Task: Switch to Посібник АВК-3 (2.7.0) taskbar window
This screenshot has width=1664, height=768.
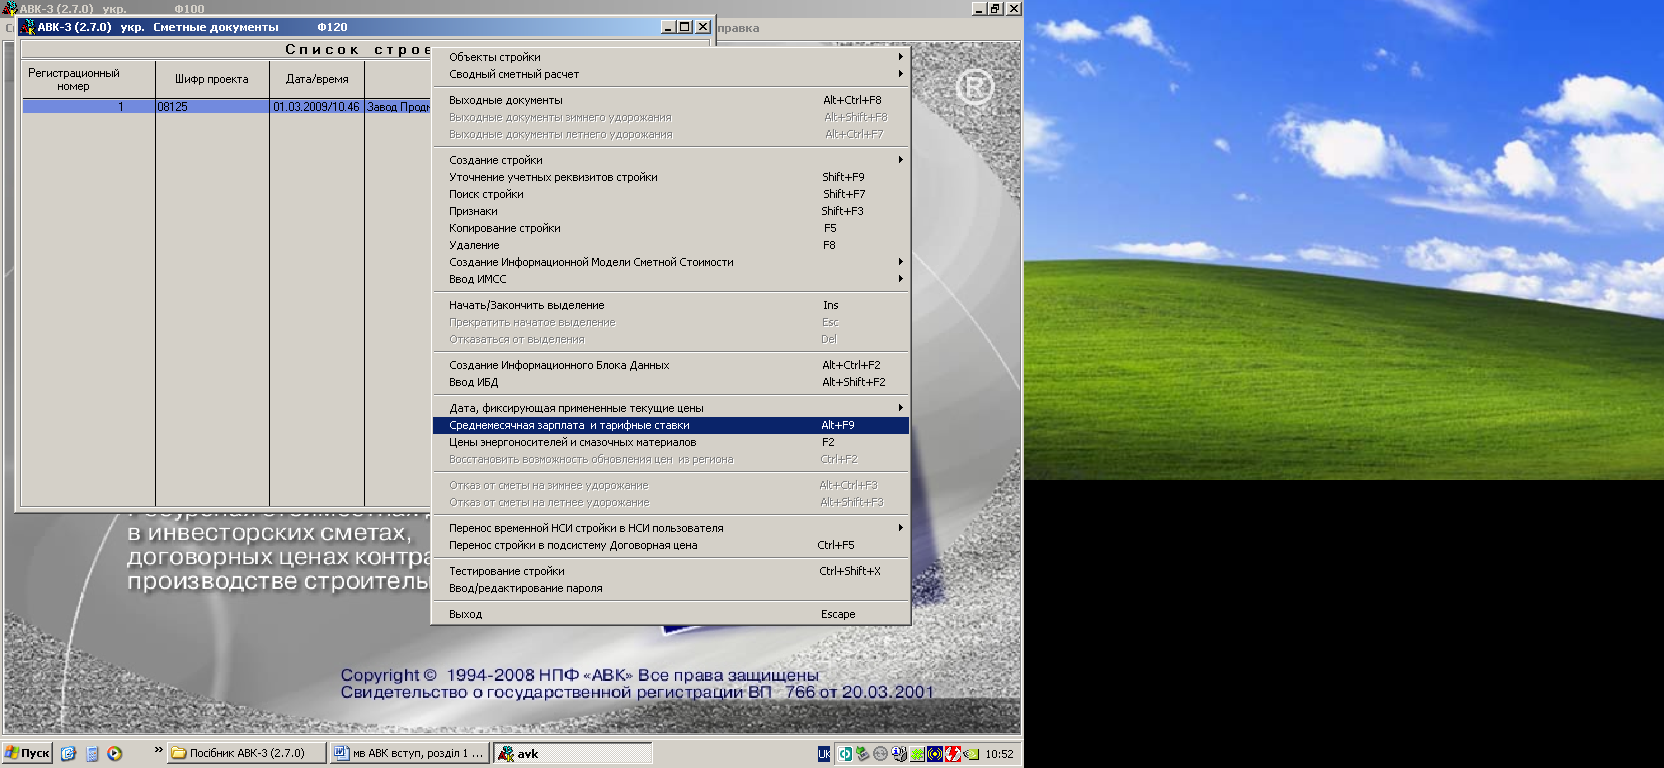Action: click(246, 753)
